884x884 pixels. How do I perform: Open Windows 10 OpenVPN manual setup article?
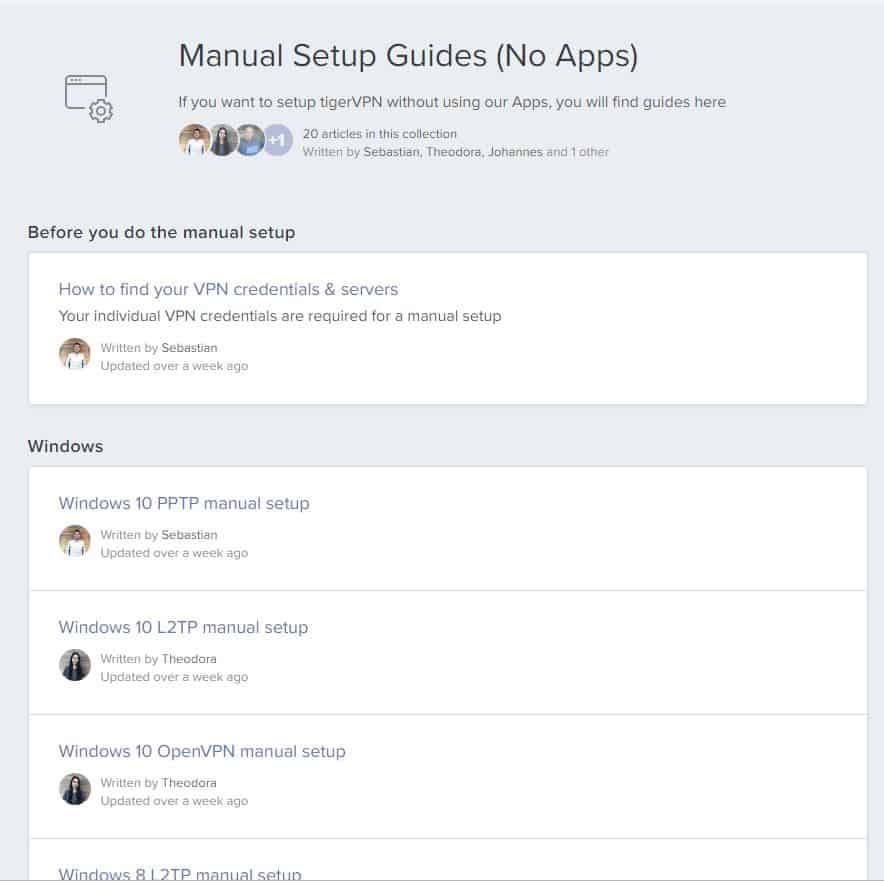[x=202, y=751]
